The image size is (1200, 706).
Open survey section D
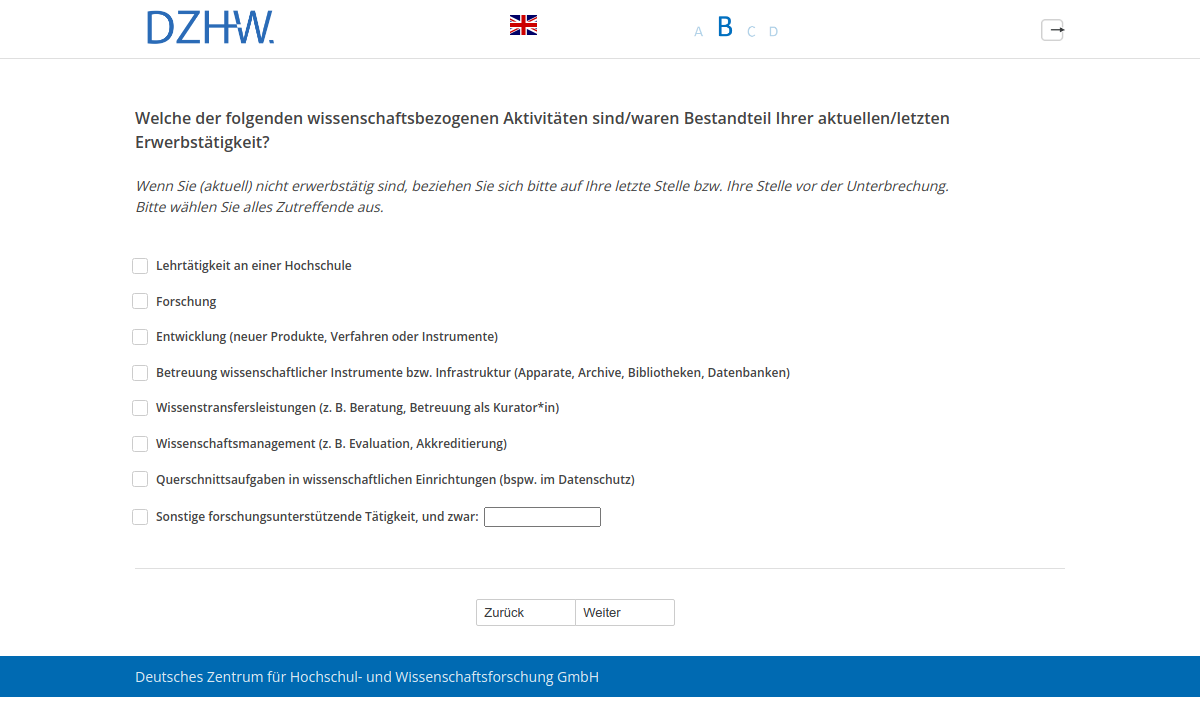[x=773, y=31]
